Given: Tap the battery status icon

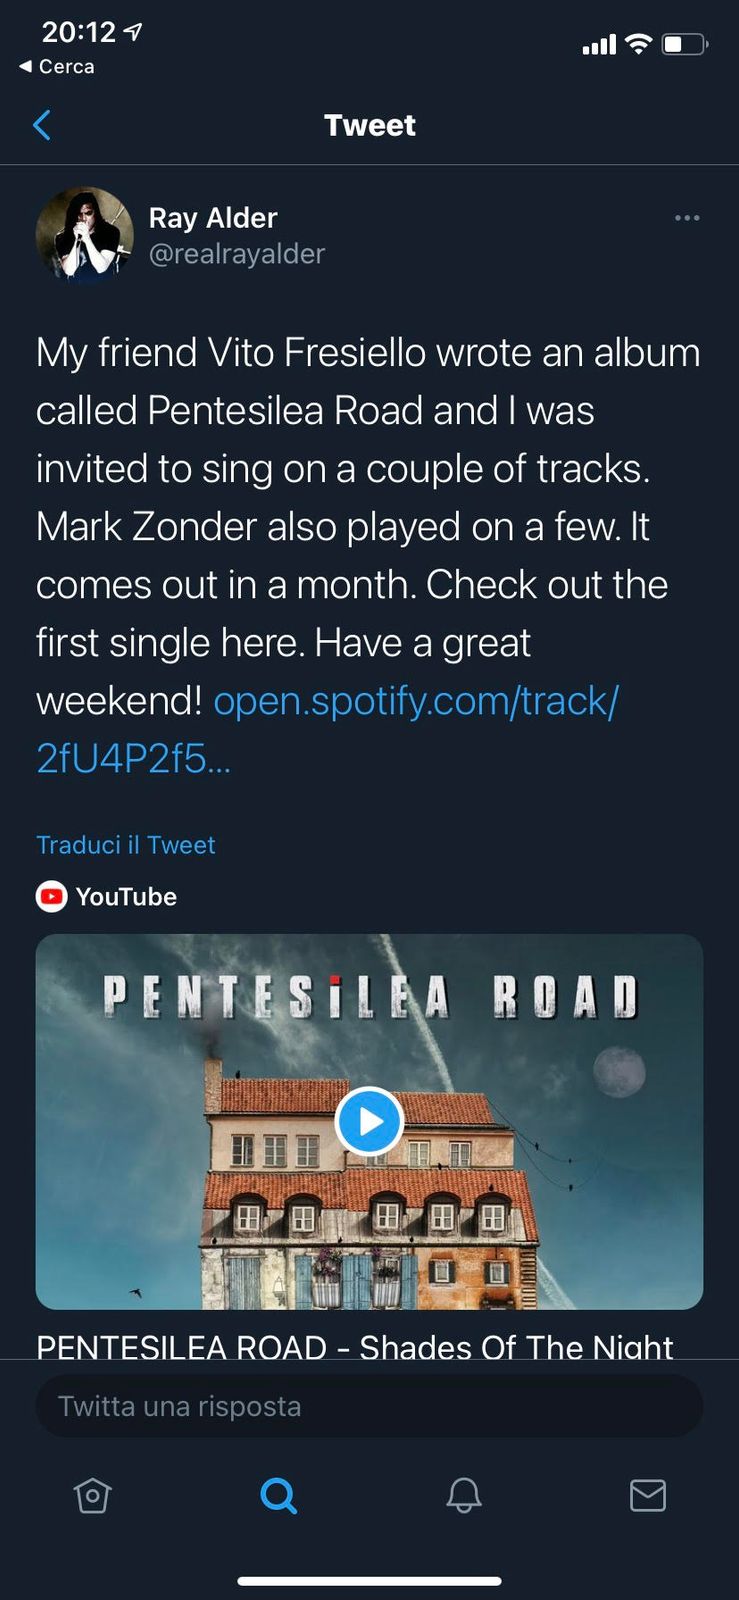Looking at the screenshot, I should (686, 44).
